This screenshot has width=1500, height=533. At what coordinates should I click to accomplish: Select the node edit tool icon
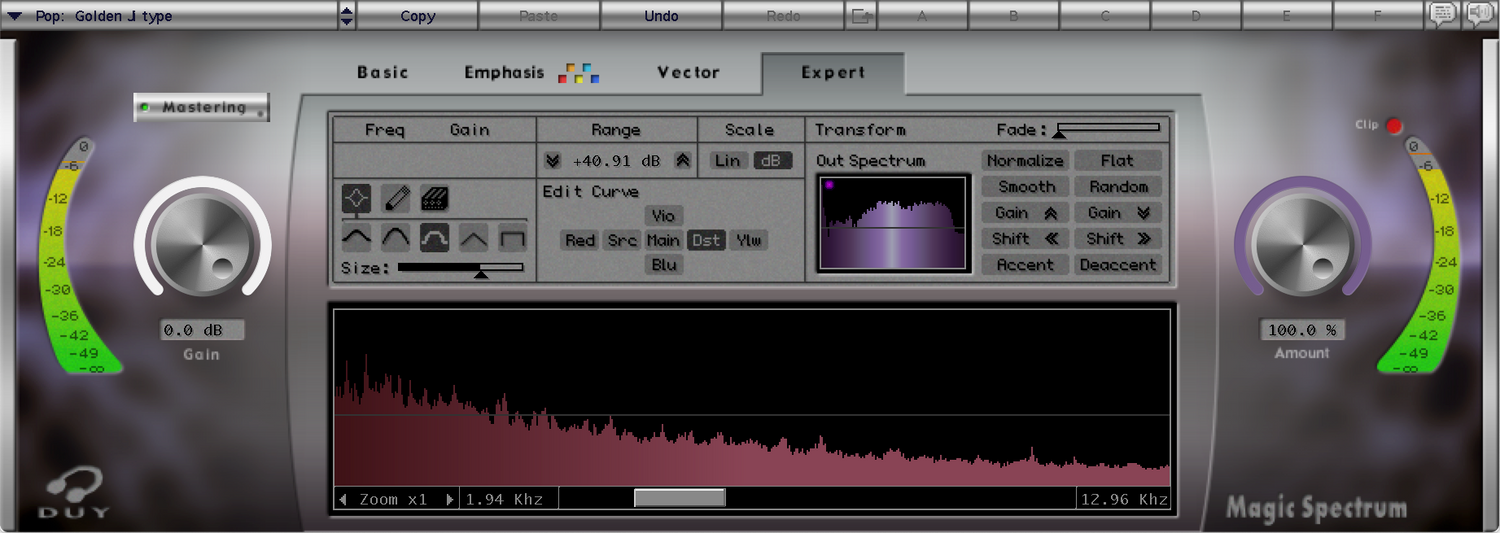(357, 198)
